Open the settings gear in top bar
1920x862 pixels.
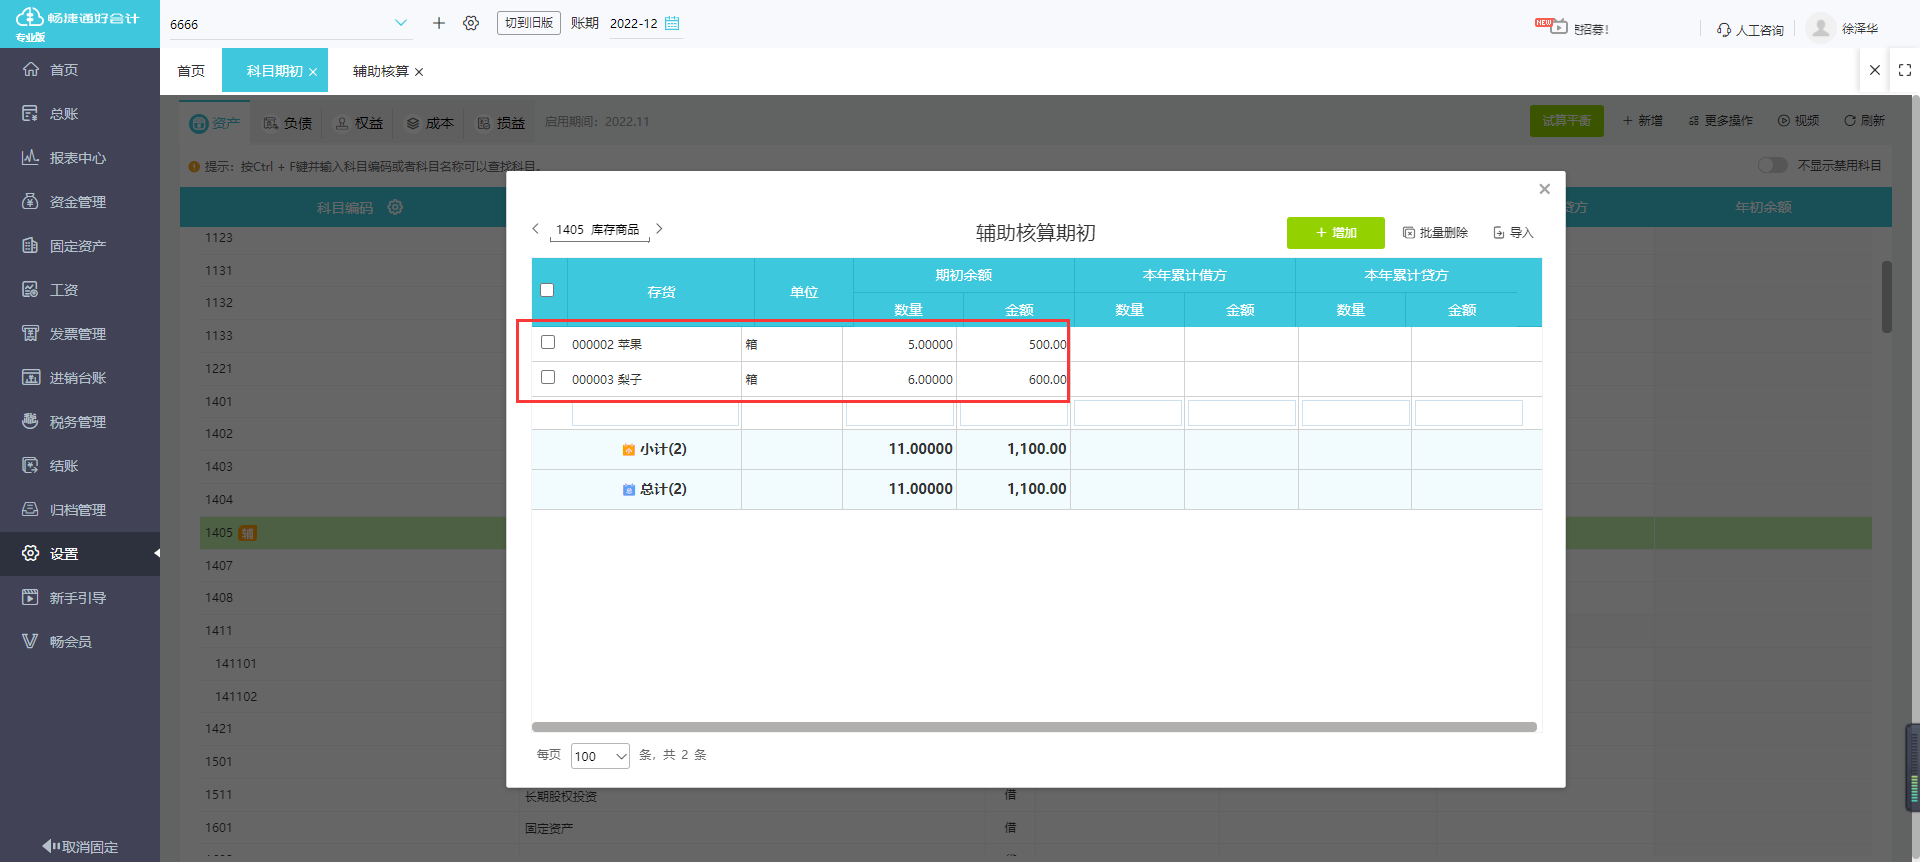click(471, 23)
